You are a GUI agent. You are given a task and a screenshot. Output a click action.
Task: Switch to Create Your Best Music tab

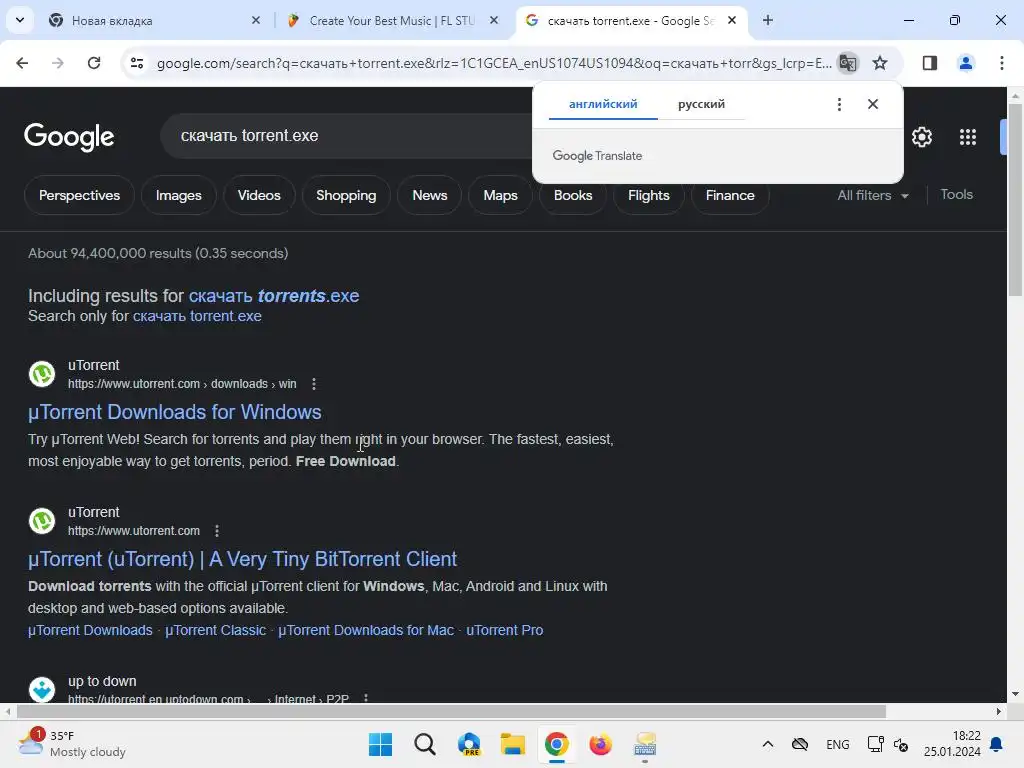(392, 21)
